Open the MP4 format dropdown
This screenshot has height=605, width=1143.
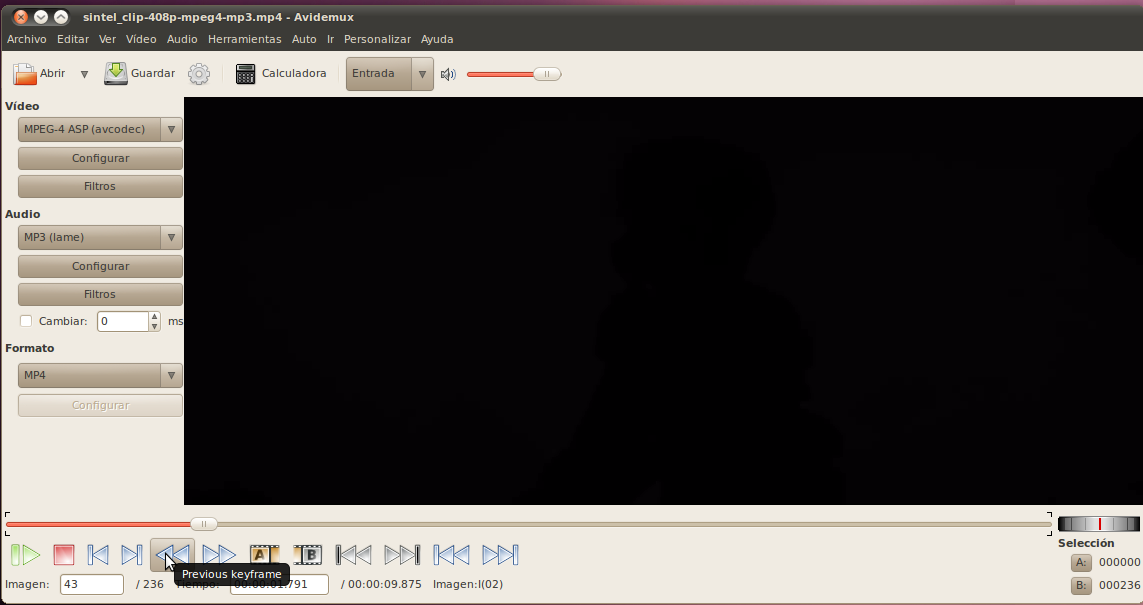coord(100,375)
